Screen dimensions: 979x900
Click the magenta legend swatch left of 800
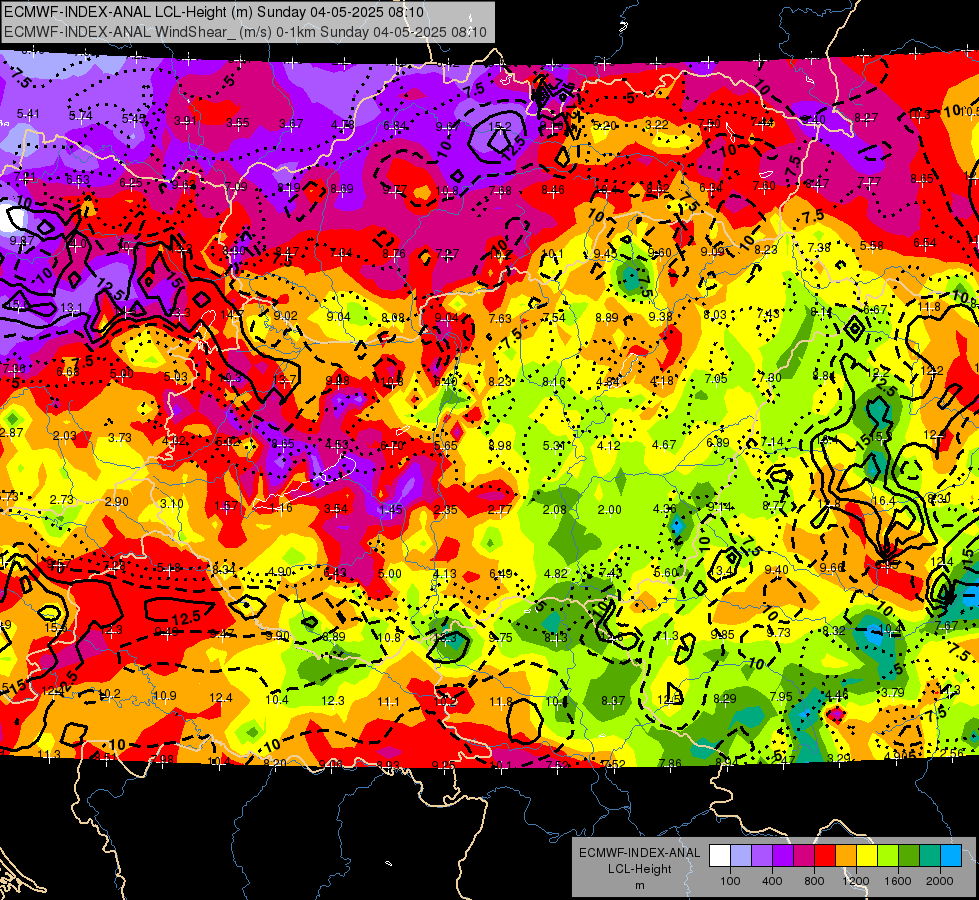[x=804, y=856]
